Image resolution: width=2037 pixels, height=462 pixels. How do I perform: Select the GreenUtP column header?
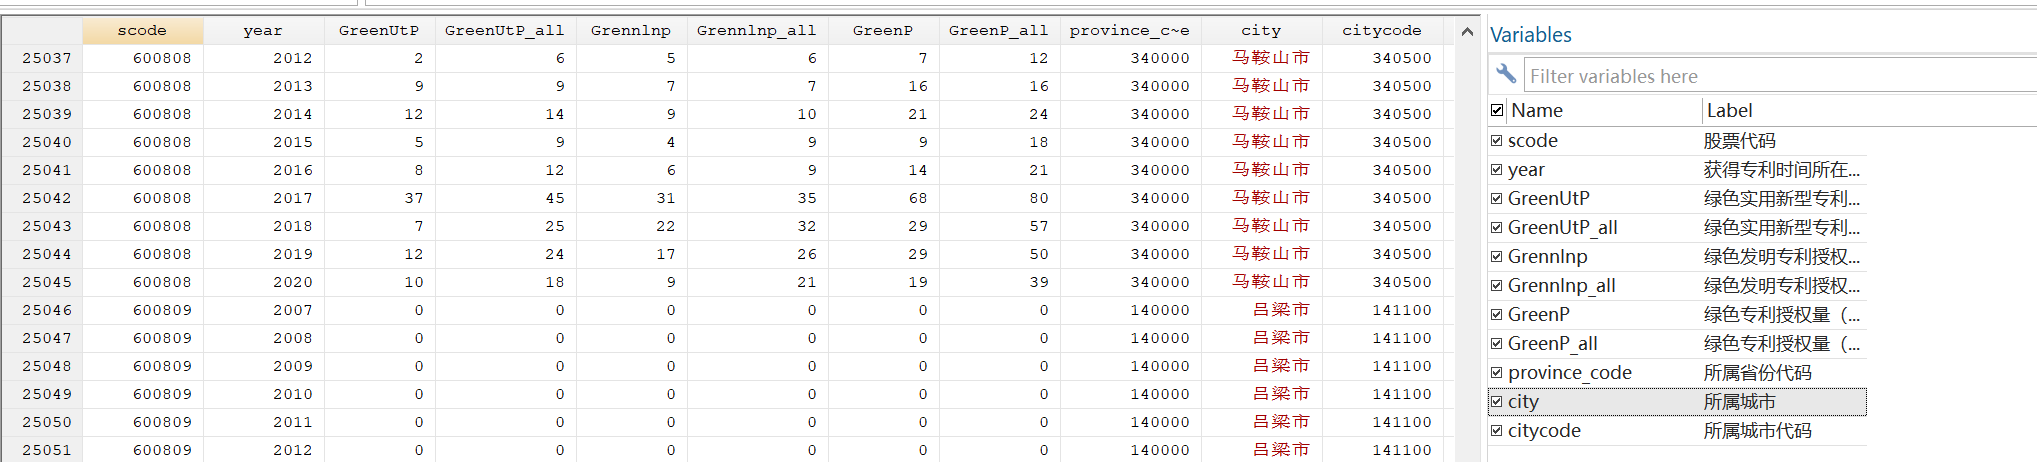point(379,31)
